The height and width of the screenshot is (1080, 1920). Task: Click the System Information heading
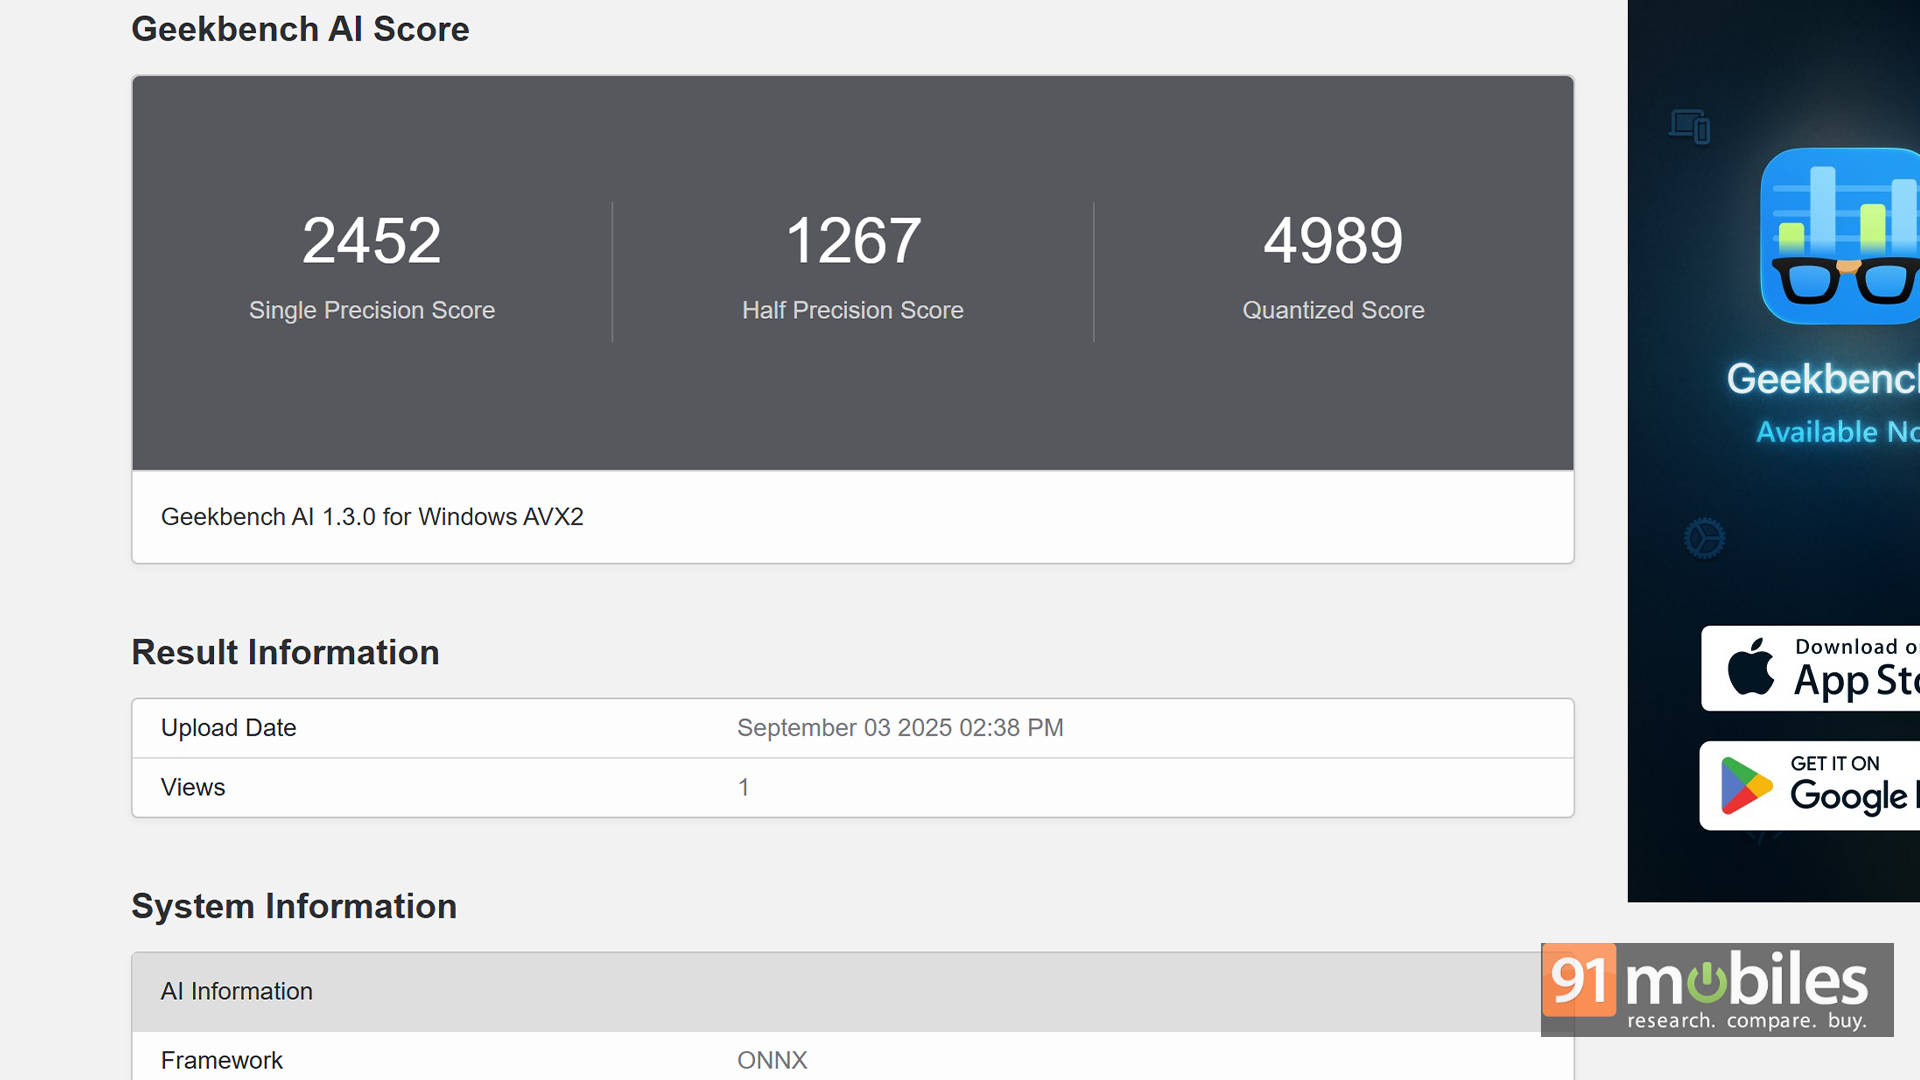[294, 906]
